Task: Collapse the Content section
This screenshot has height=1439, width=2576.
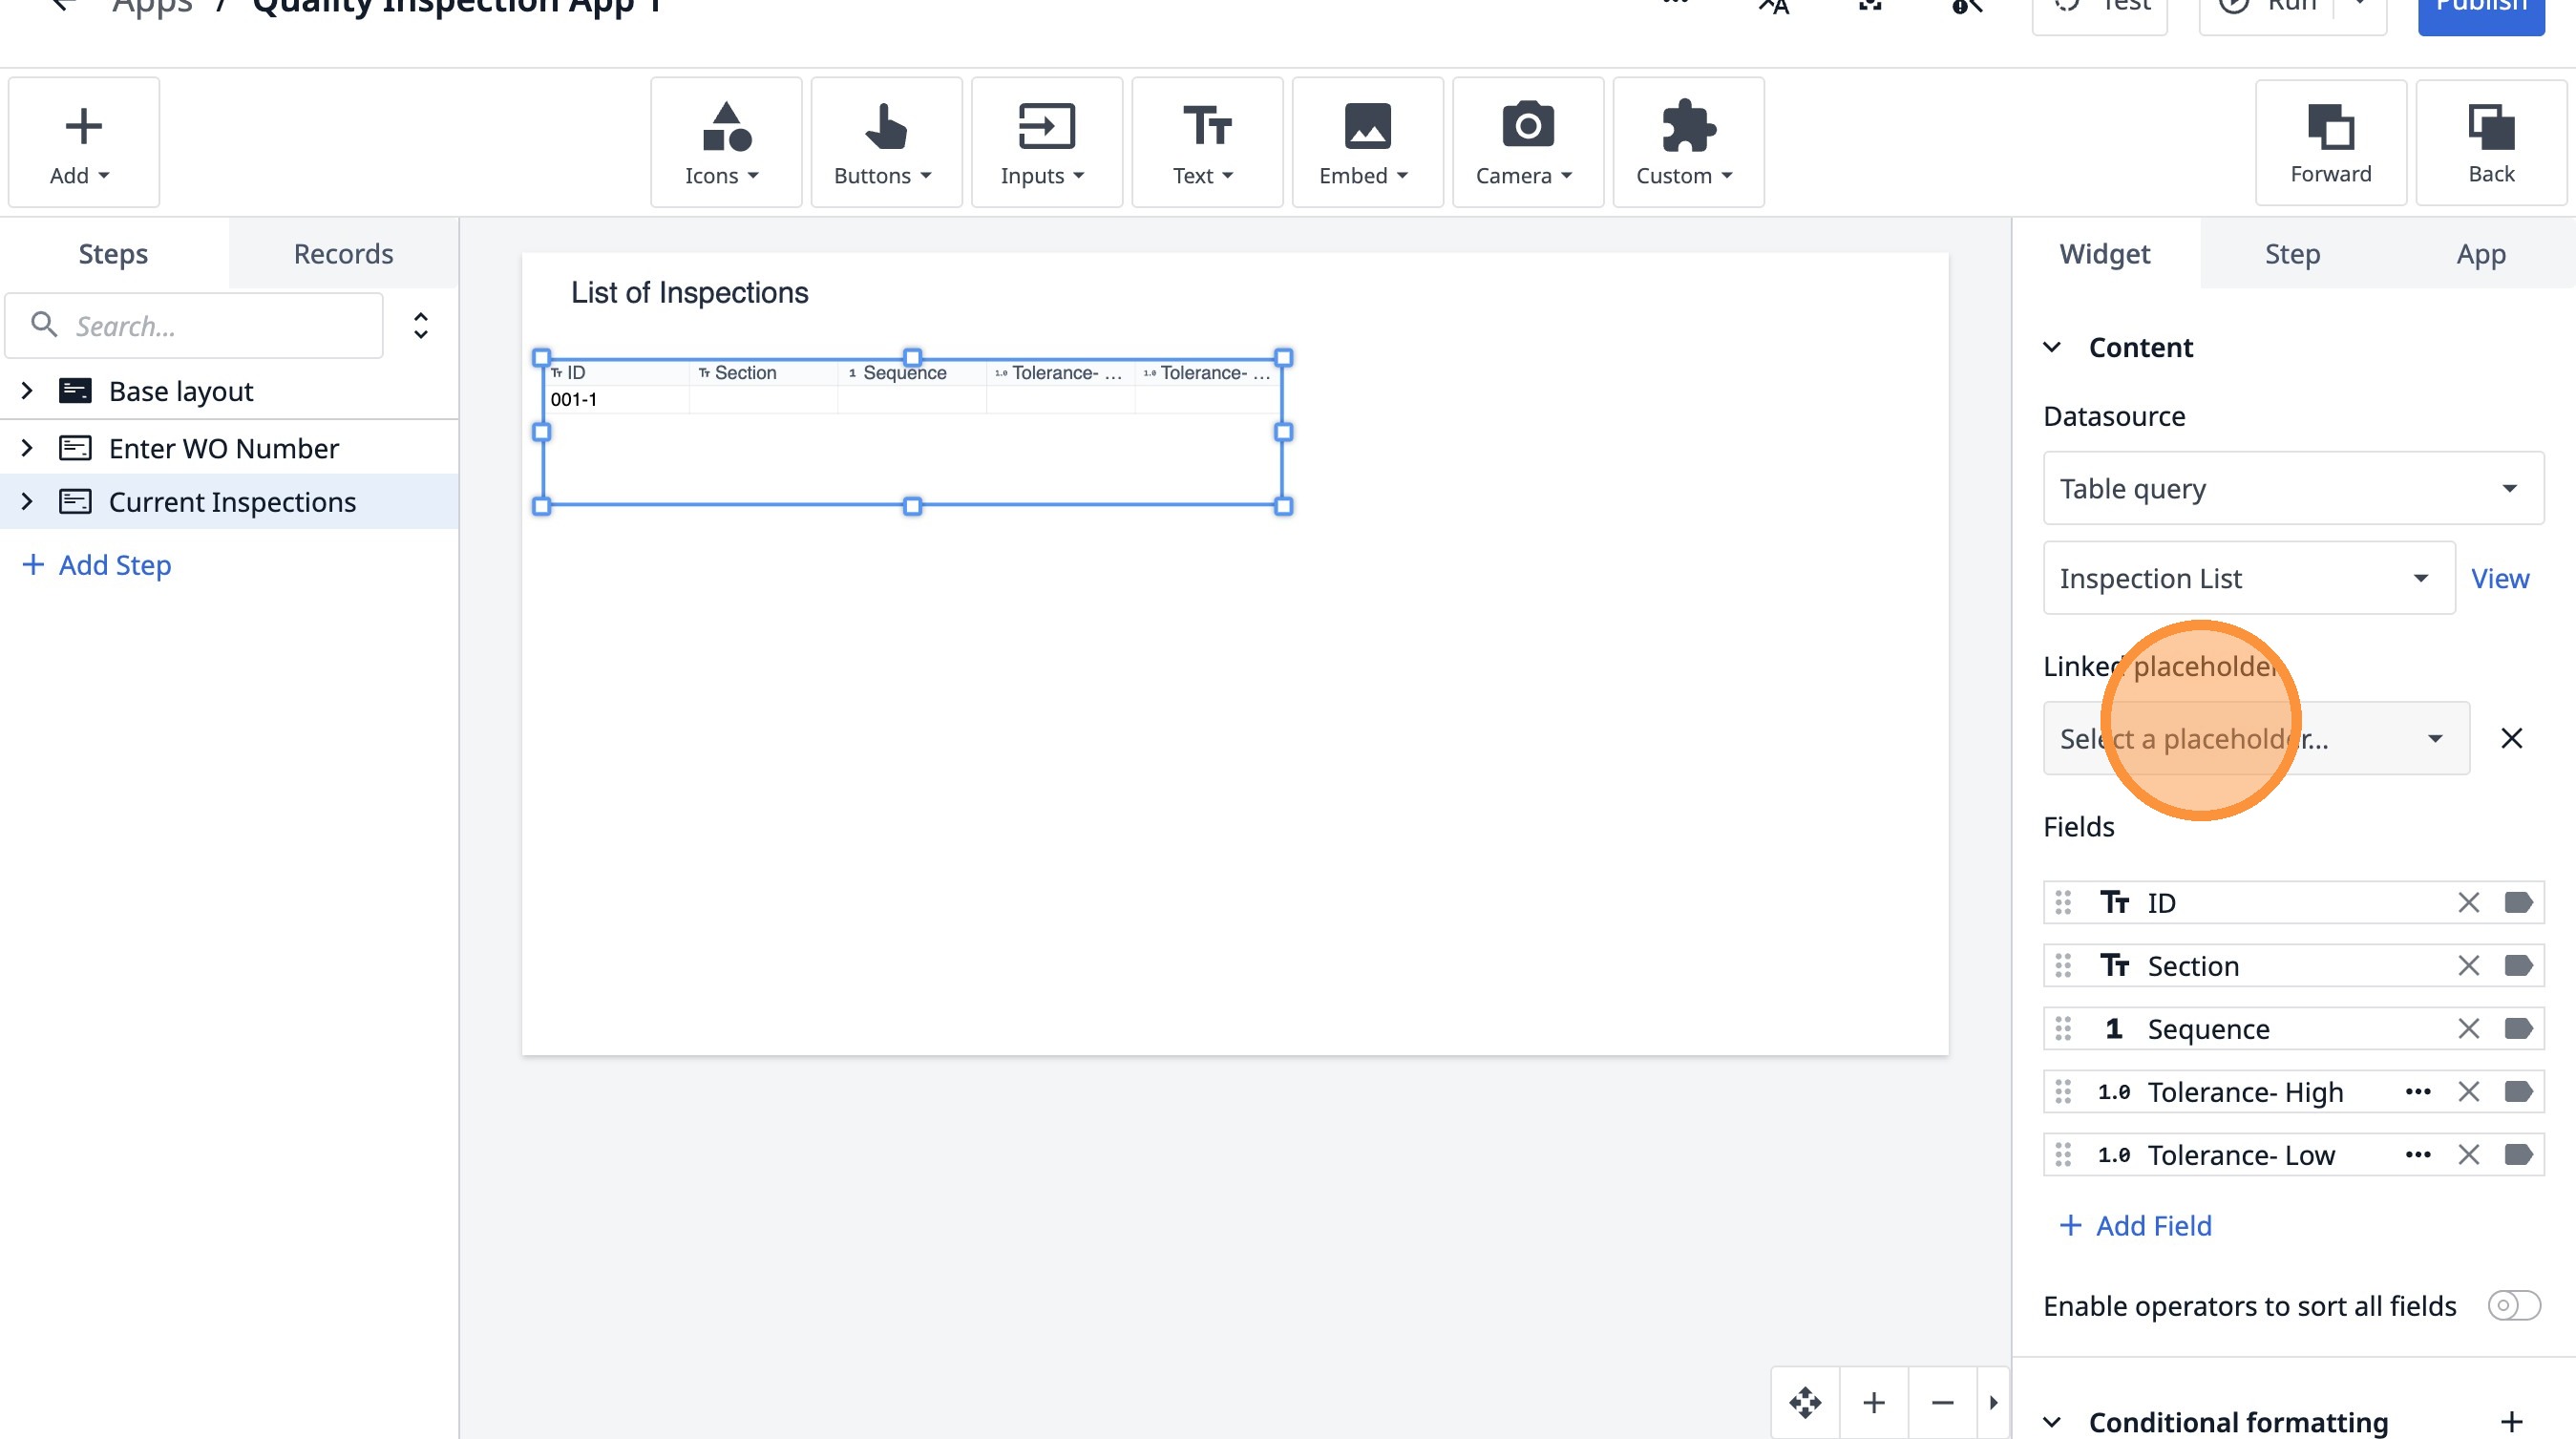Action: tap(2052, 348)
